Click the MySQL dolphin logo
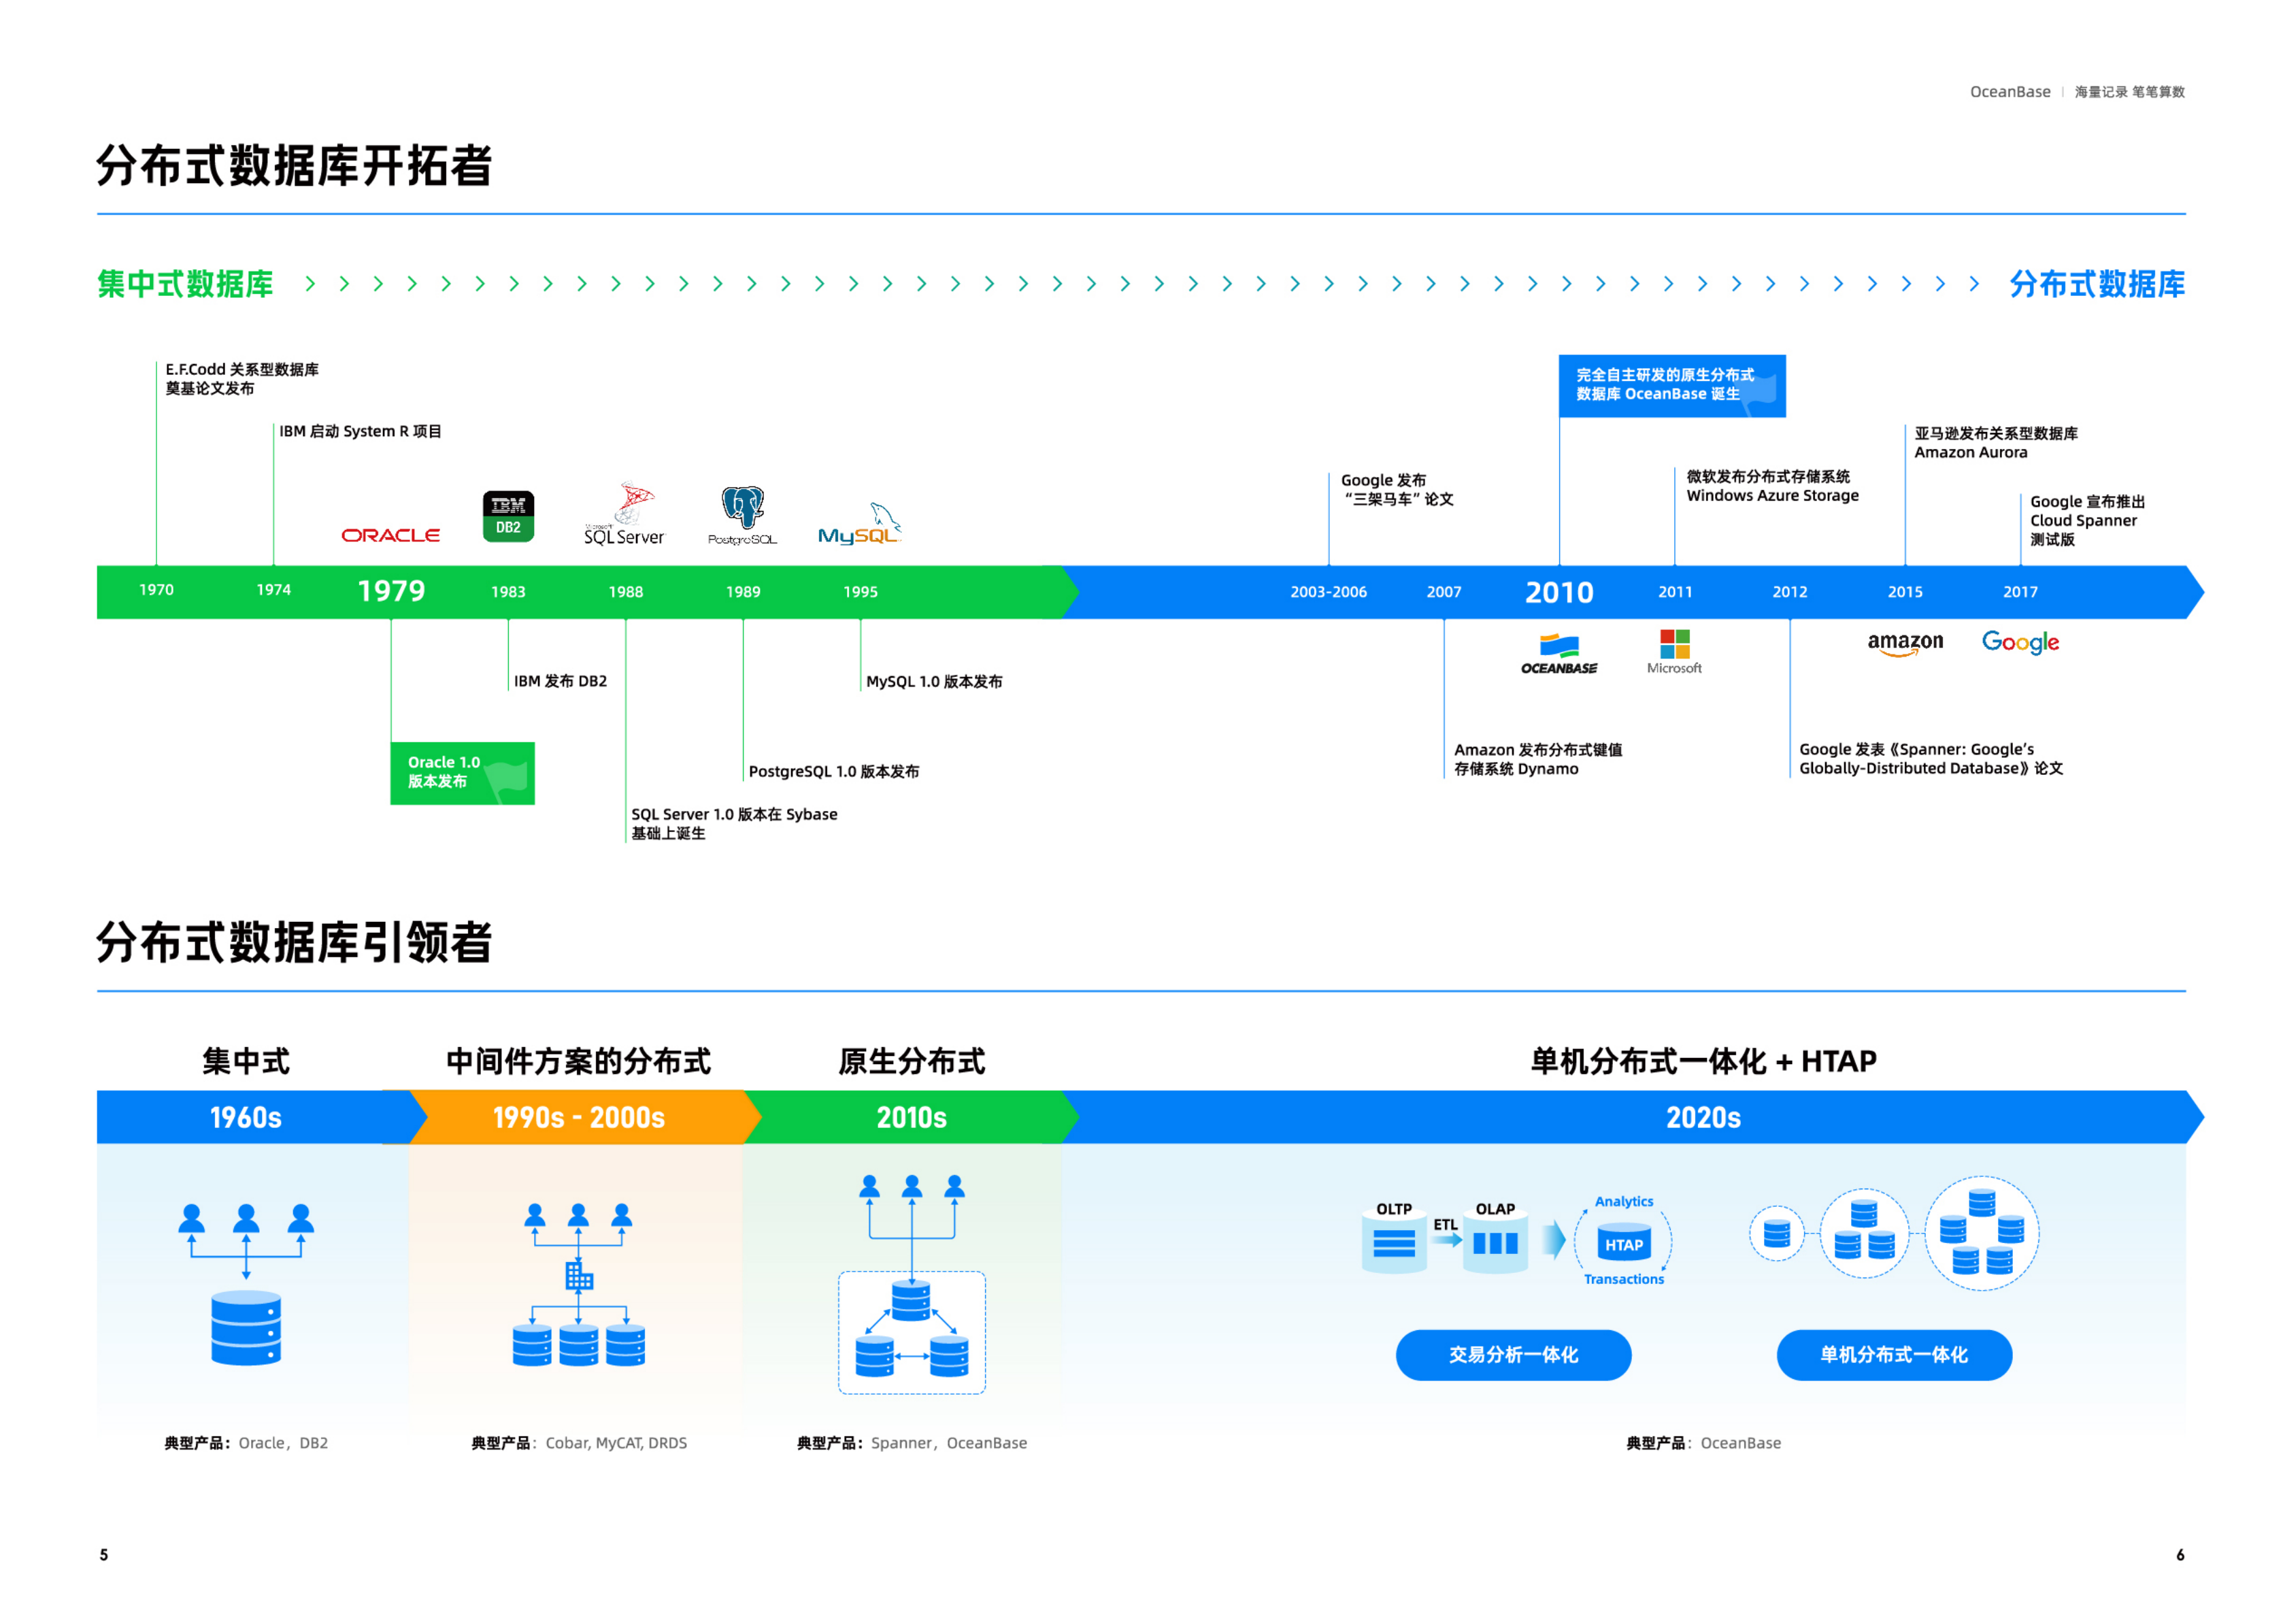 click(859, 524)
